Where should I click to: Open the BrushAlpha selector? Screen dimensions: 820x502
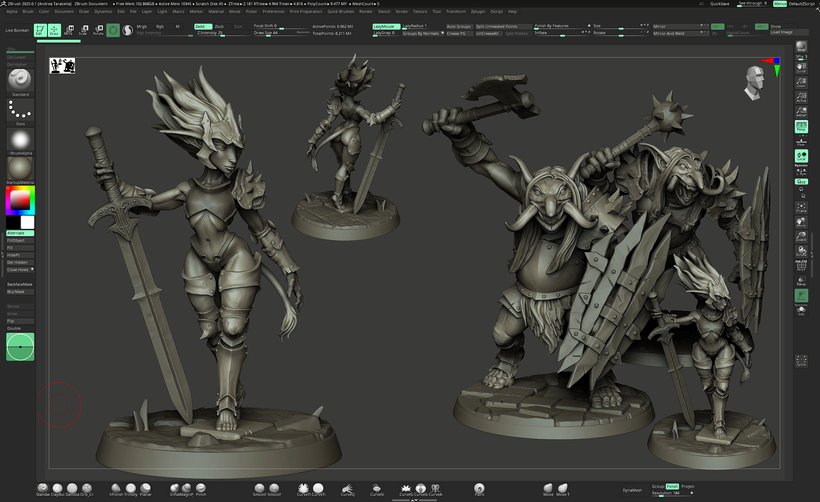click(x=20, y=140)
